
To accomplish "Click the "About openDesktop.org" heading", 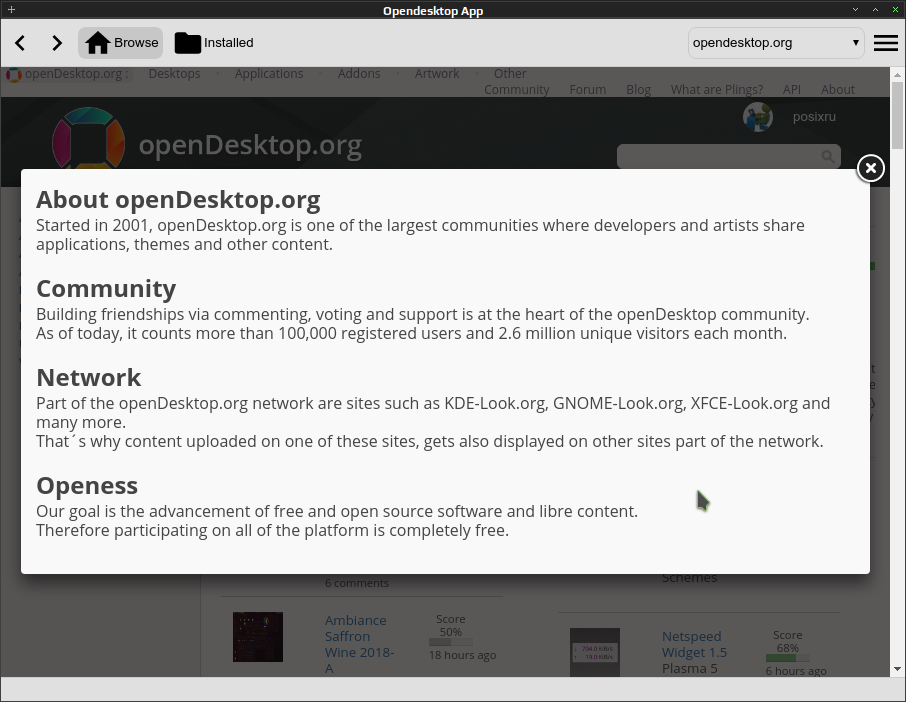I will [x=178, y=200].
